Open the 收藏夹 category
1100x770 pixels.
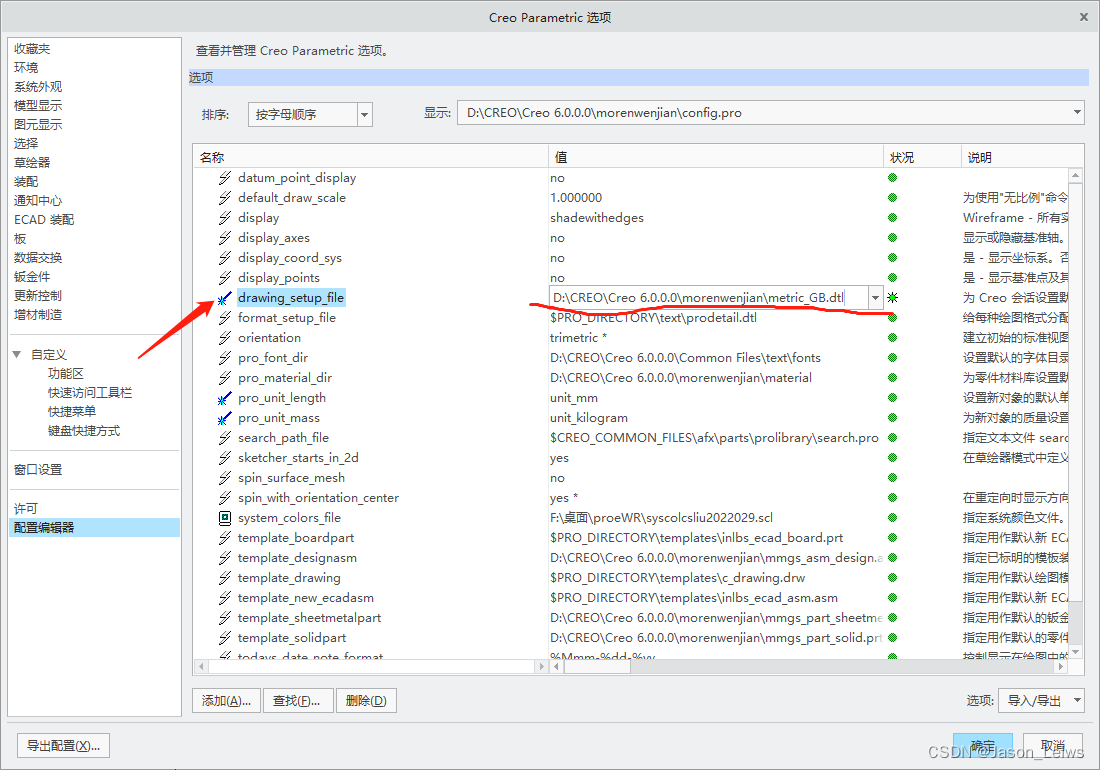32,49
